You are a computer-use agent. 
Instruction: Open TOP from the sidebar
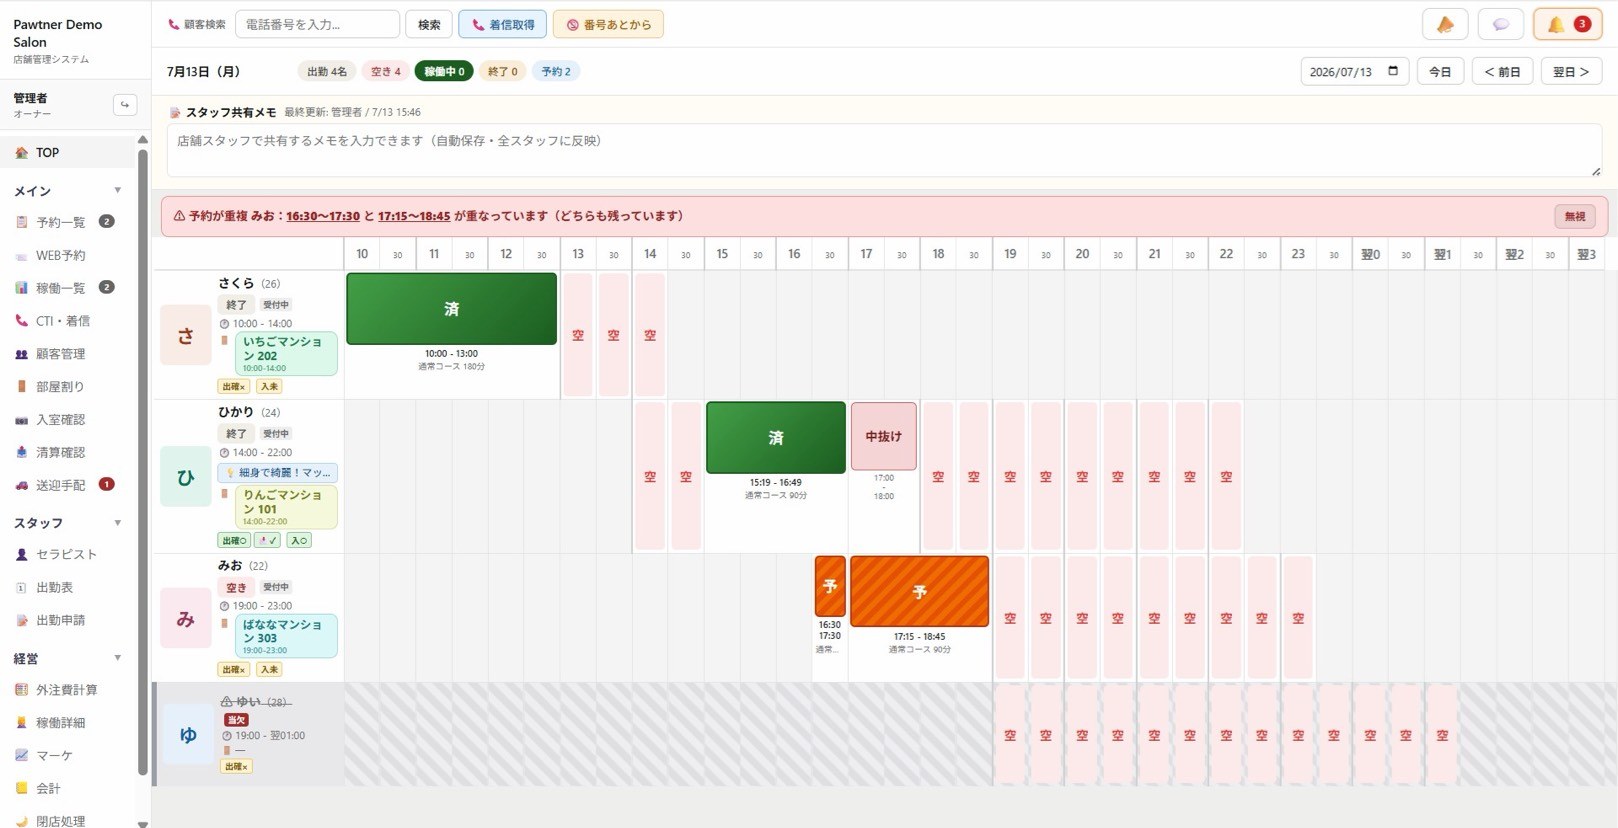[x=68, y=152]
